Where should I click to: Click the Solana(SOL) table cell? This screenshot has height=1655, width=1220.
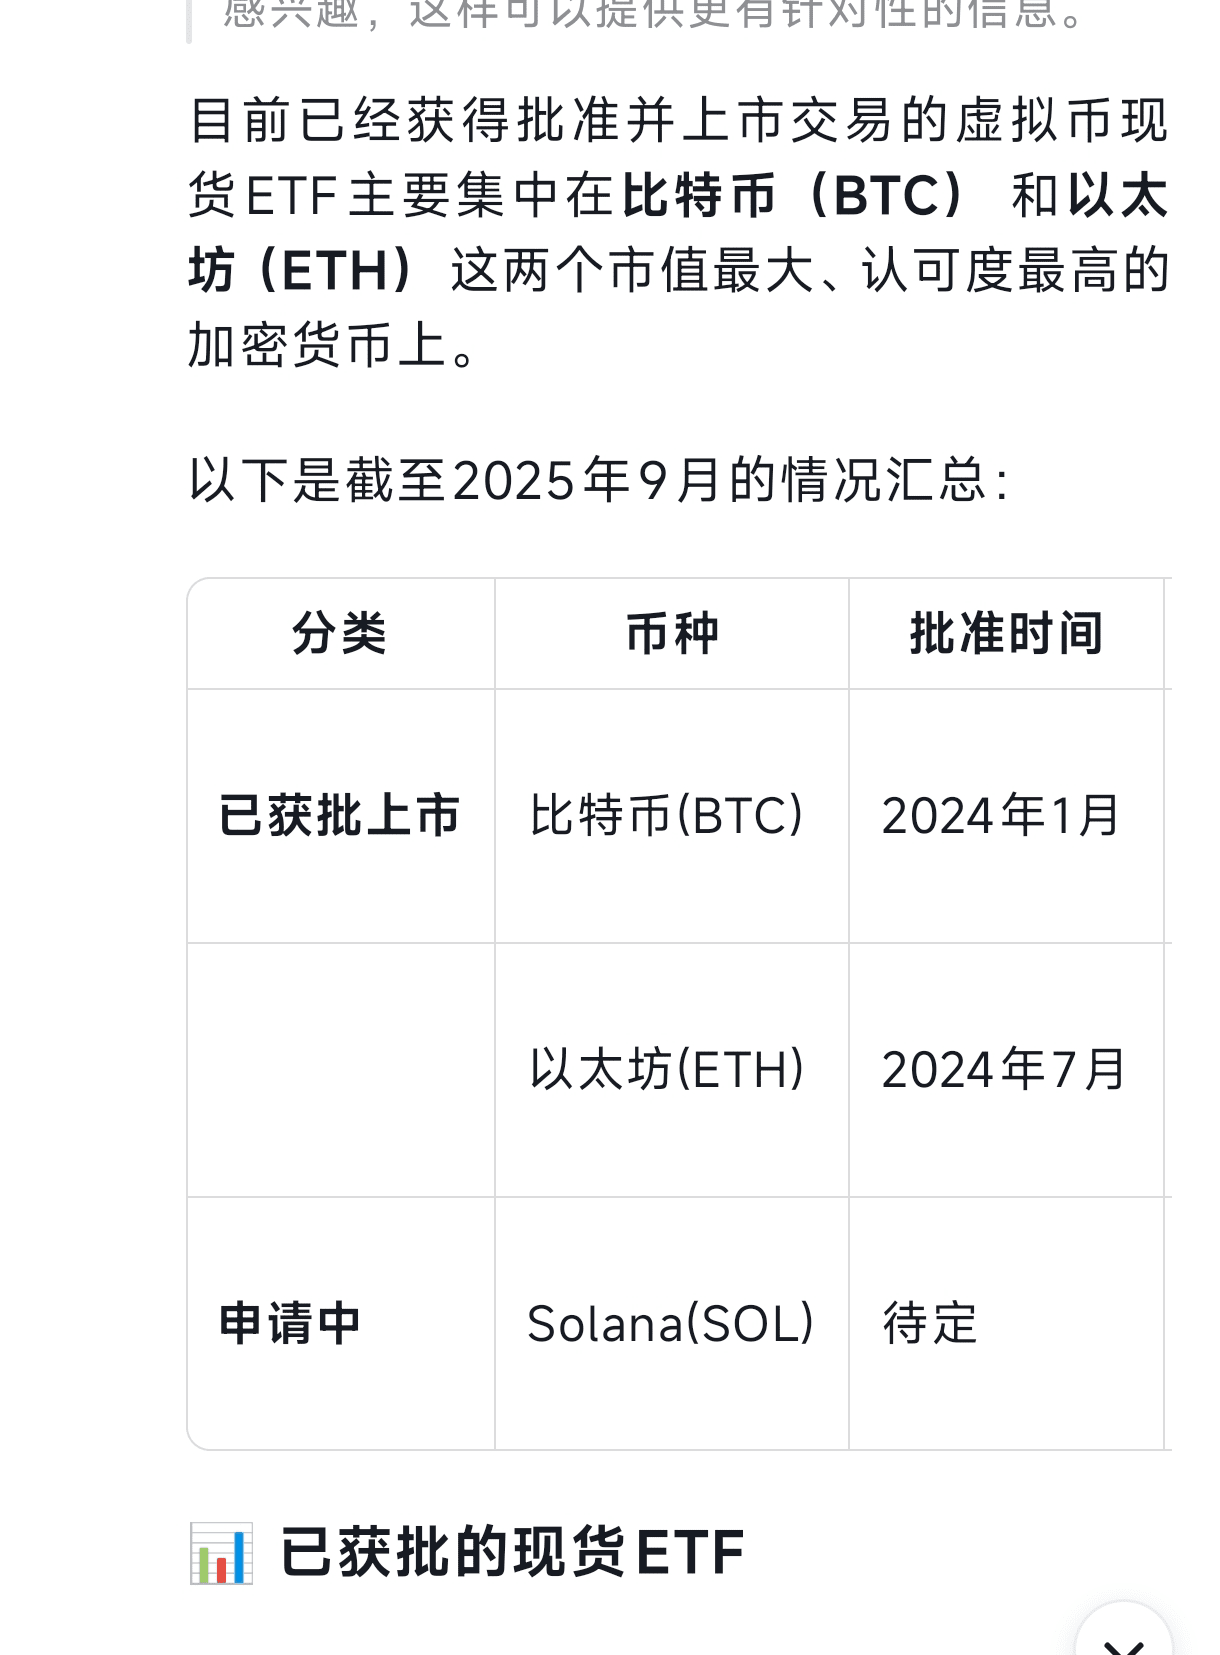coord(672,1324)
